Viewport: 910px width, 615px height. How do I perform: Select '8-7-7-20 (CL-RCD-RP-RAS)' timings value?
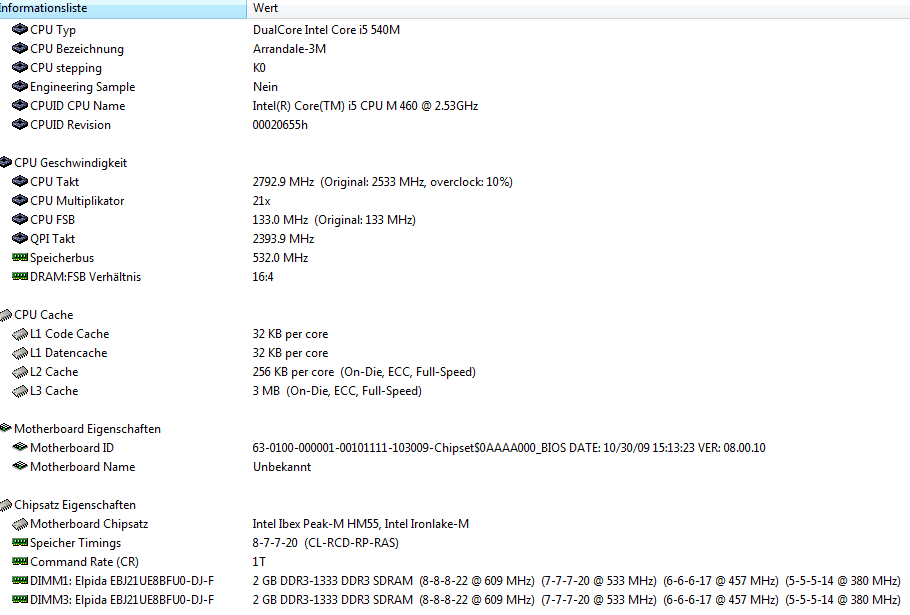coord(325,543)
